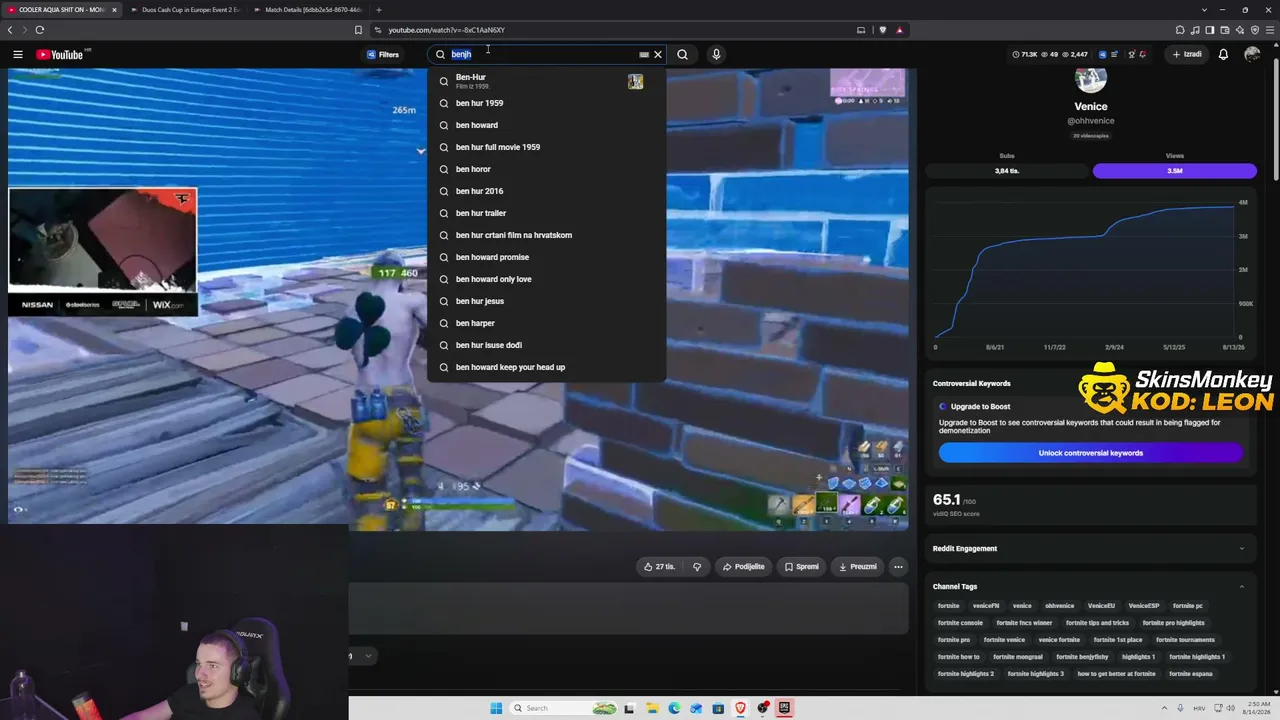The image size is (1280, 720).
Task: Select the Views stat tab
Action: tap(1174, 171)
